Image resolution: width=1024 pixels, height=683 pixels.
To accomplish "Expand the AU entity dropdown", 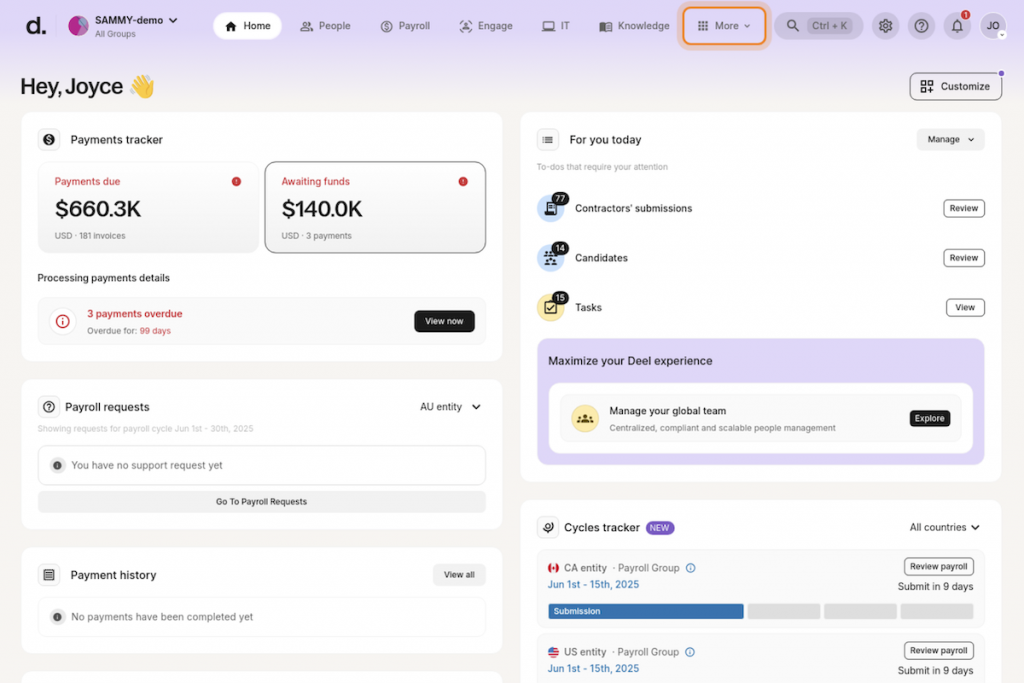I will coord(450,407).
